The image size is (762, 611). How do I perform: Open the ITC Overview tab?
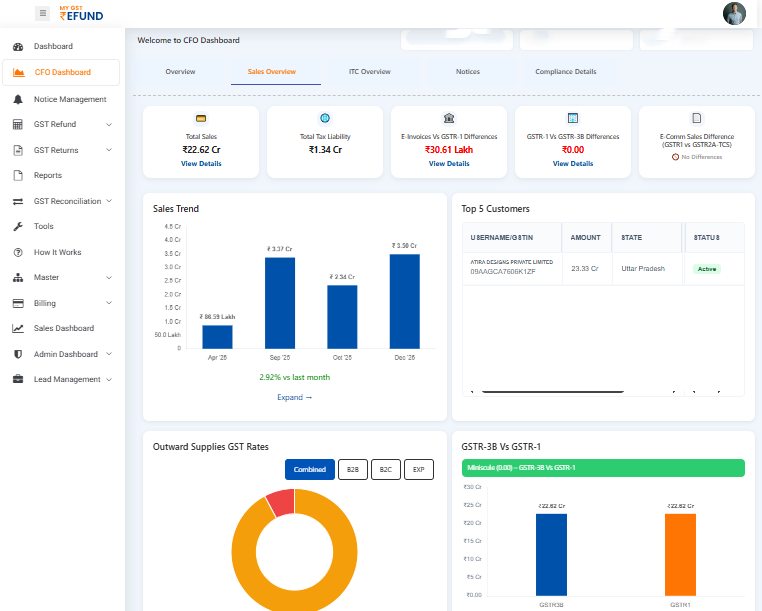click(x=369, y=71)
